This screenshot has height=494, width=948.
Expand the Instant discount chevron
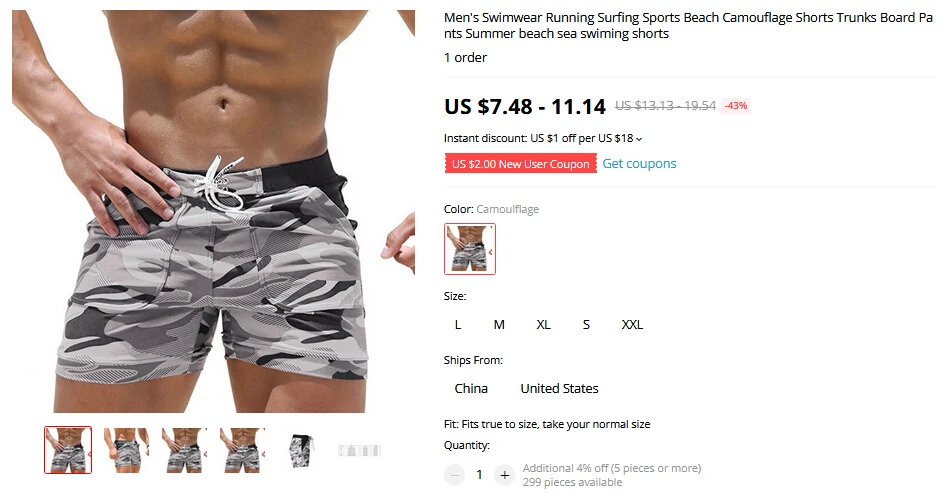(639, 139)
